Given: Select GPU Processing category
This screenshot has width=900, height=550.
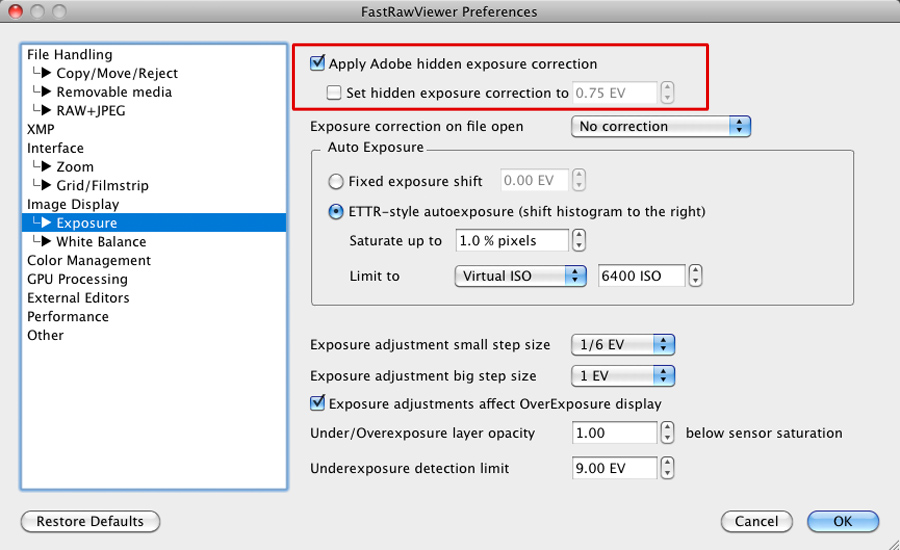Looking at the screenshot, I should point(77,279).
